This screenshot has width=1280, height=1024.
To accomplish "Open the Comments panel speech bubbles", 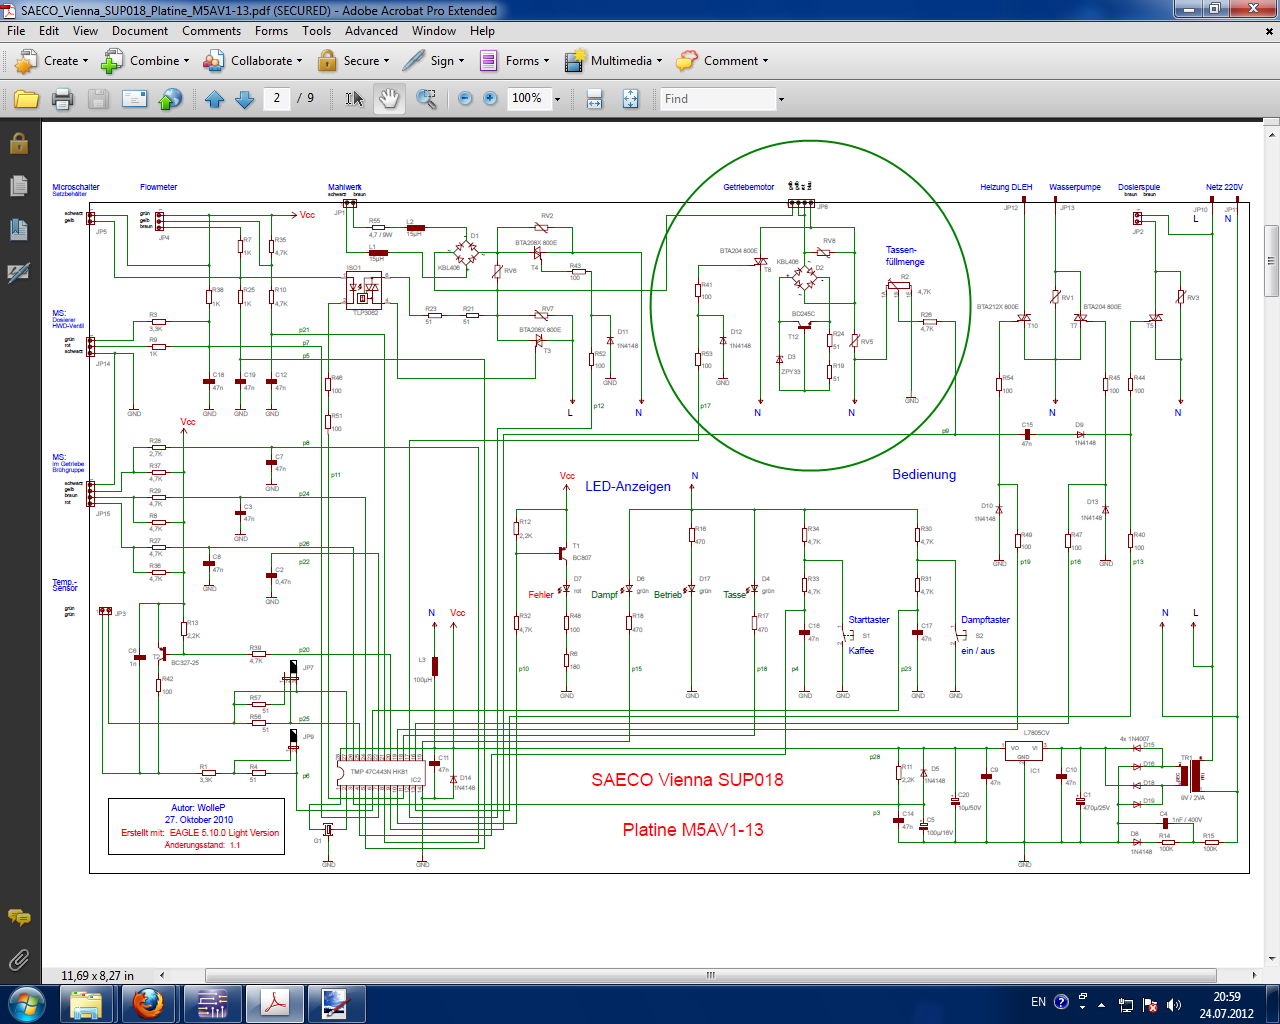I will click(x=19, y=917).
